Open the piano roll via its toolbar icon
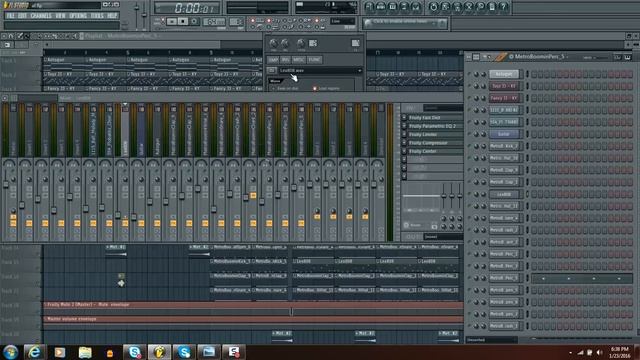Image resolution: width=640 pixels, height=360 pixels. [x=393, y=7]
